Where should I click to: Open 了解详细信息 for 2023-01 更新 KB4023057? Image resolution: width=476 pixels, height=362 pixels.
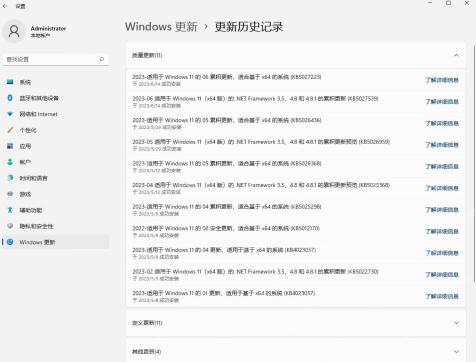pos(442,296)
